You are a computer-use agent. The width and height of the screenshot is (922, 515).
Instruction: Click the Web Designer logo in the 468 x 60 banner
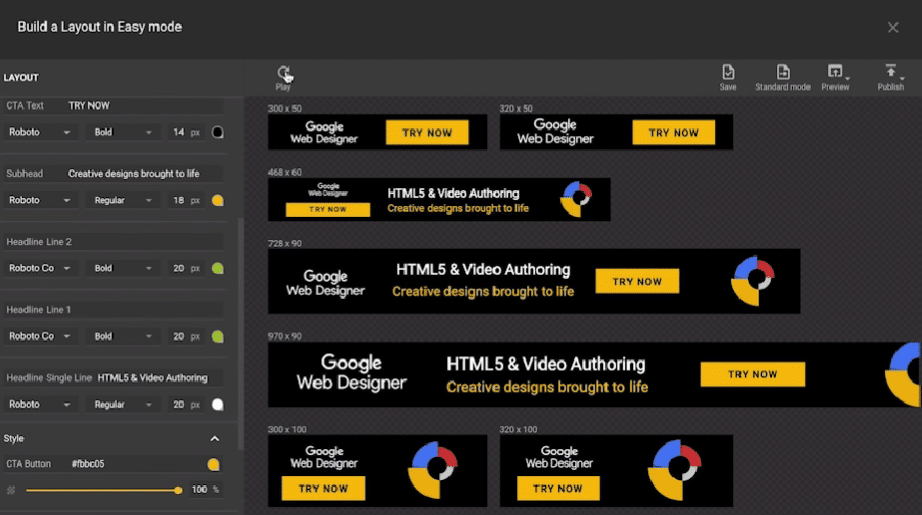328,190
